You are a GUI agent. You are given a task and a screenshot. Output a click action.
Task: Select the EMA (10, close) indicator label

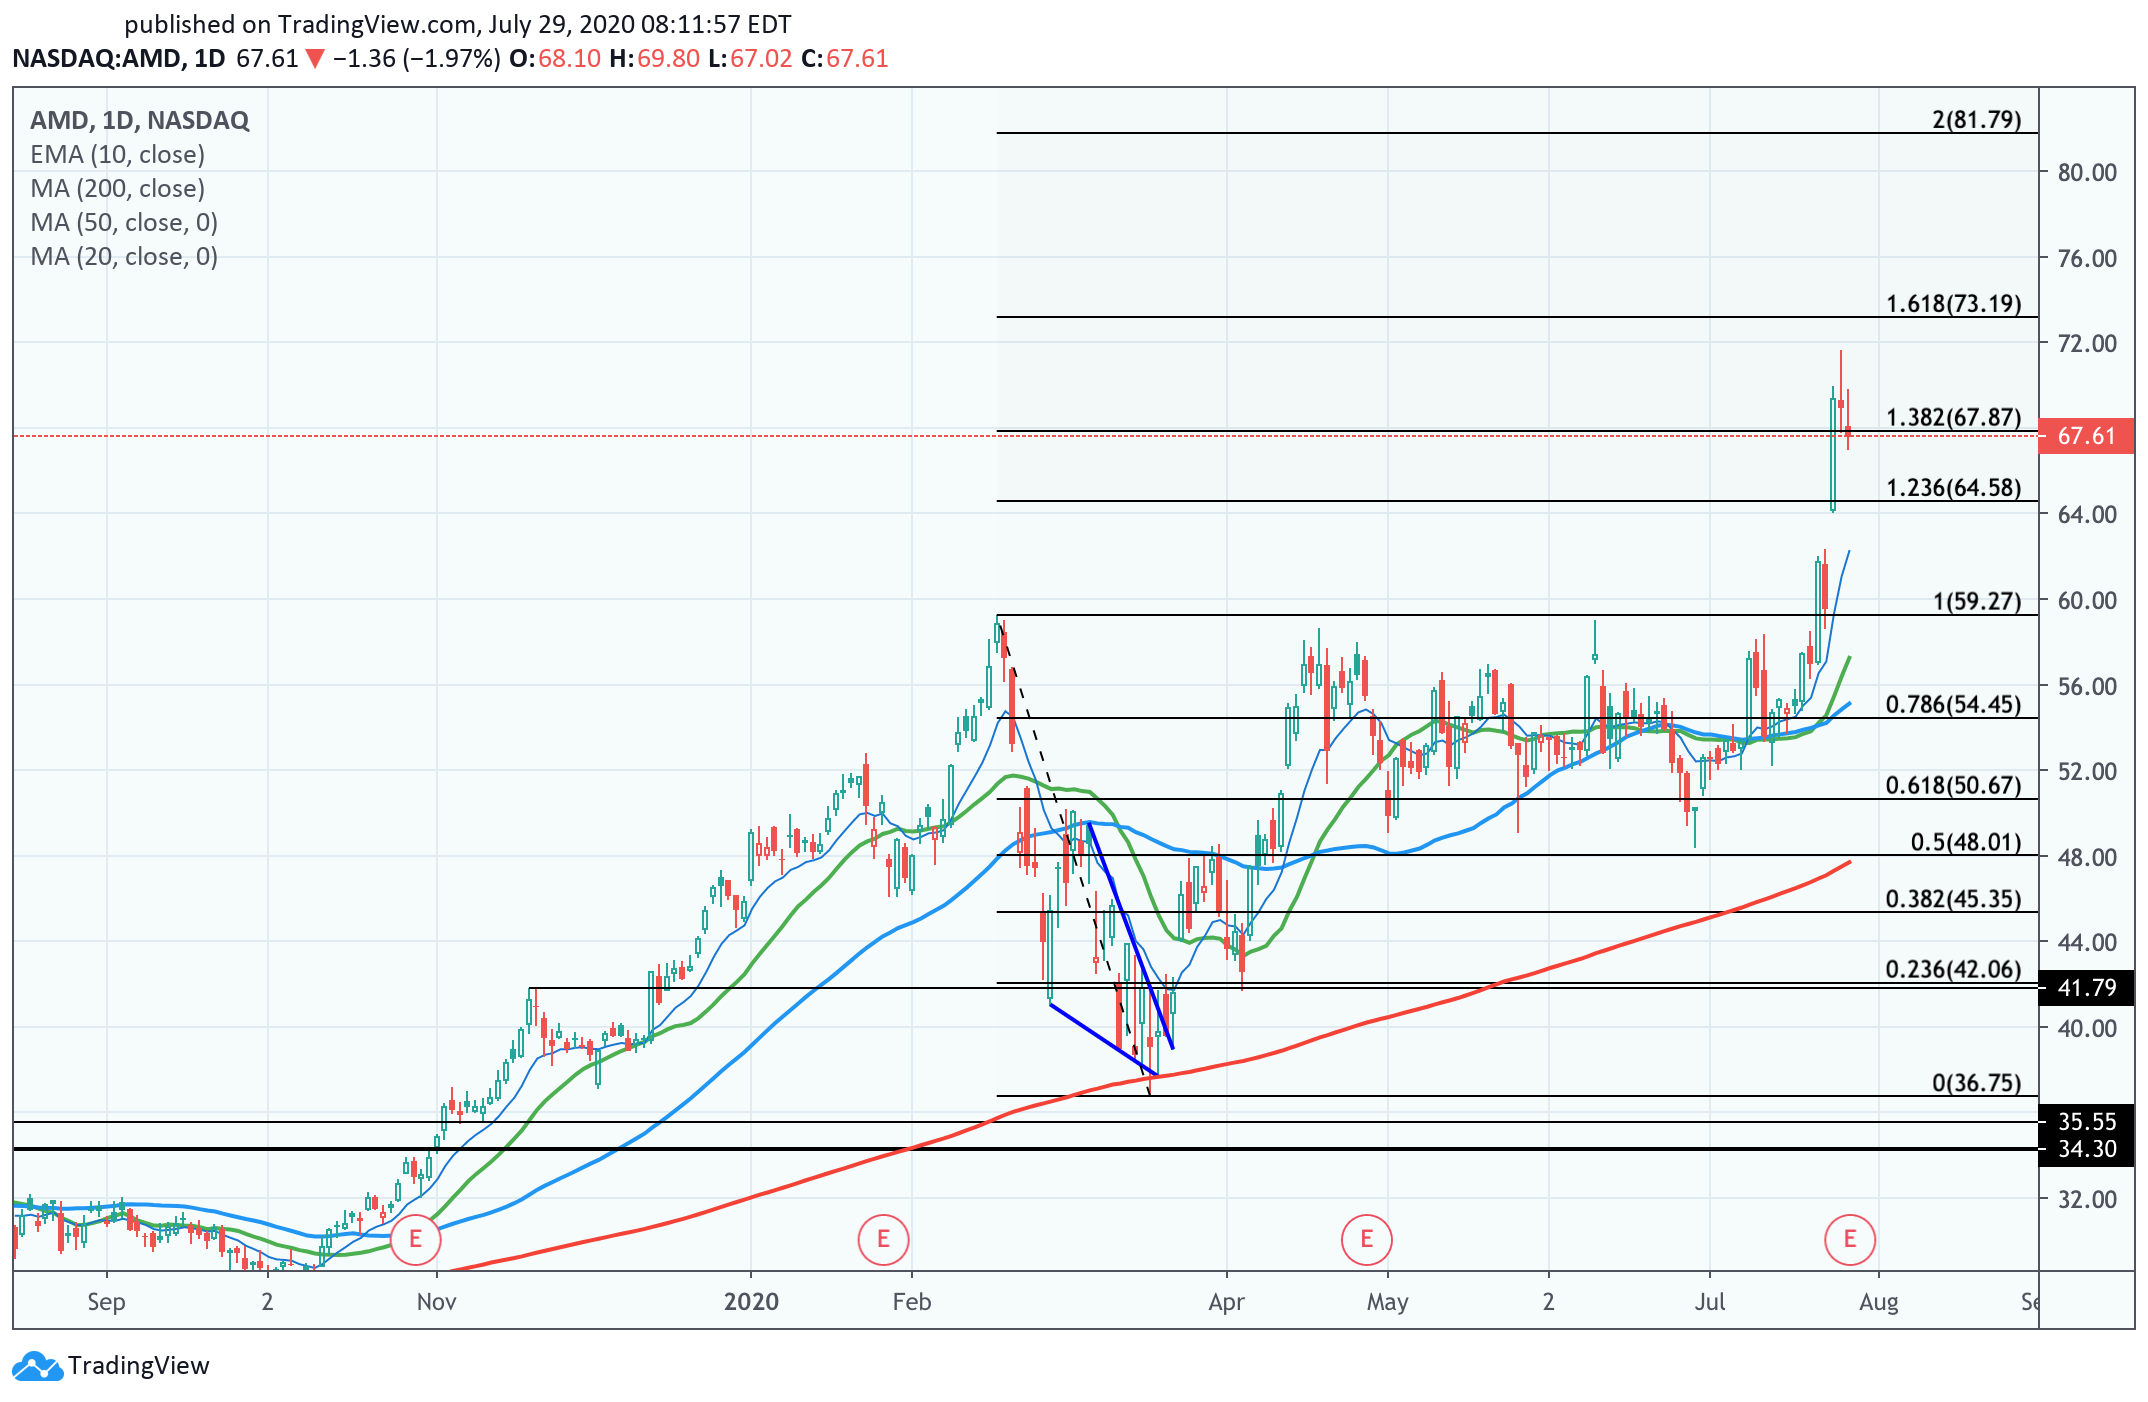[117, 154]
